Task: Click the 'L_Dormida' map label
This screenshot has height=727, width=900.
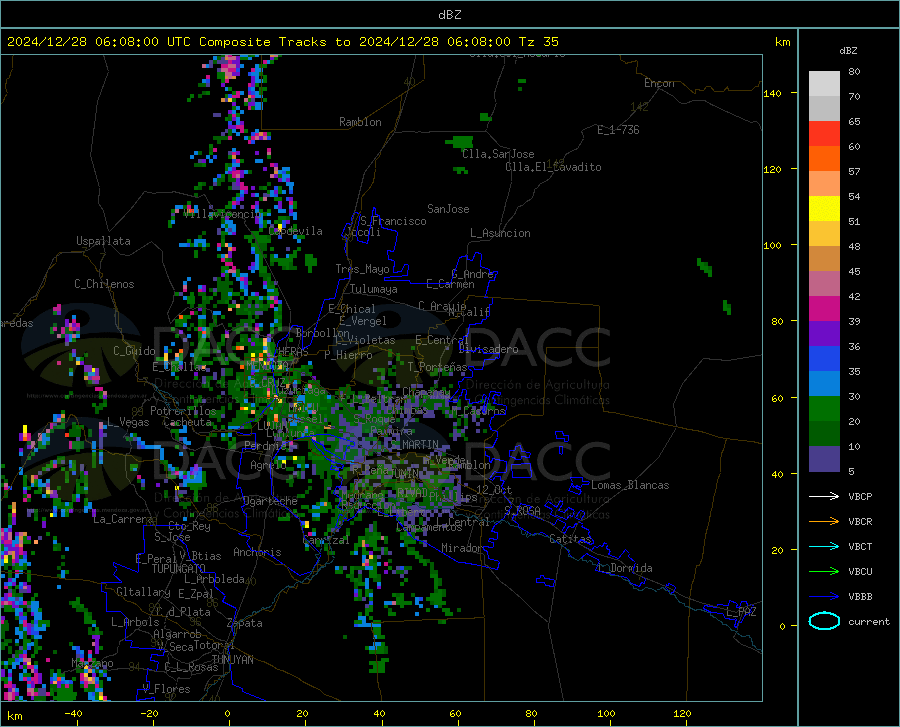Action: point(624,568)
